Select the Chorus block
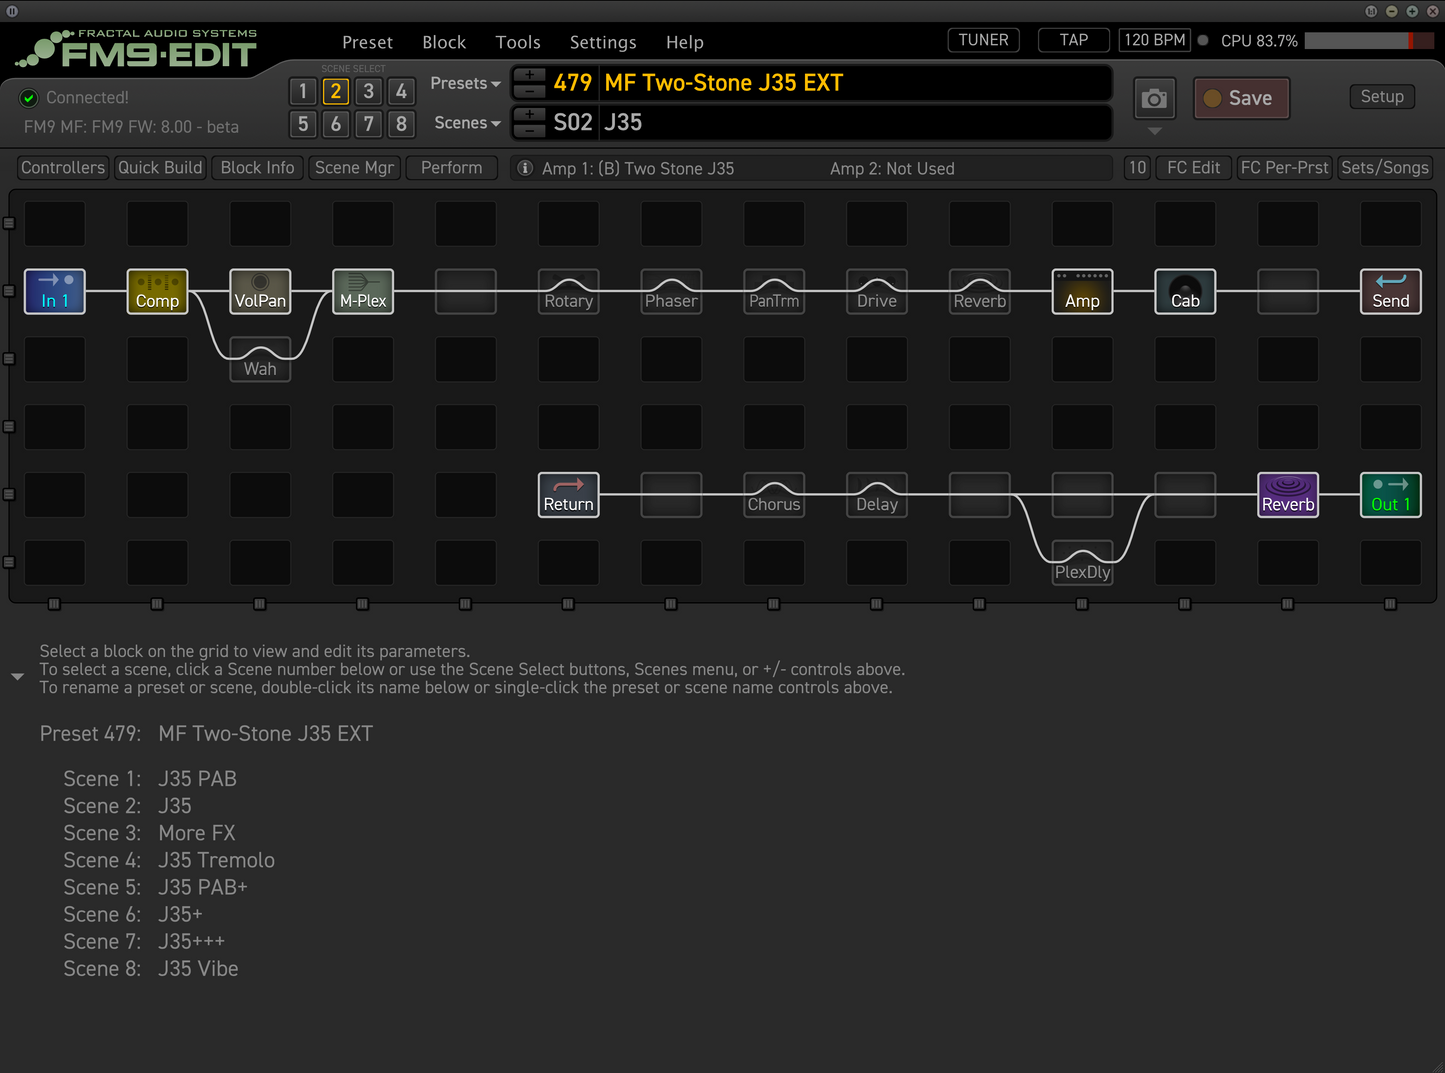1445x1073 pixels. pos(774,495)
